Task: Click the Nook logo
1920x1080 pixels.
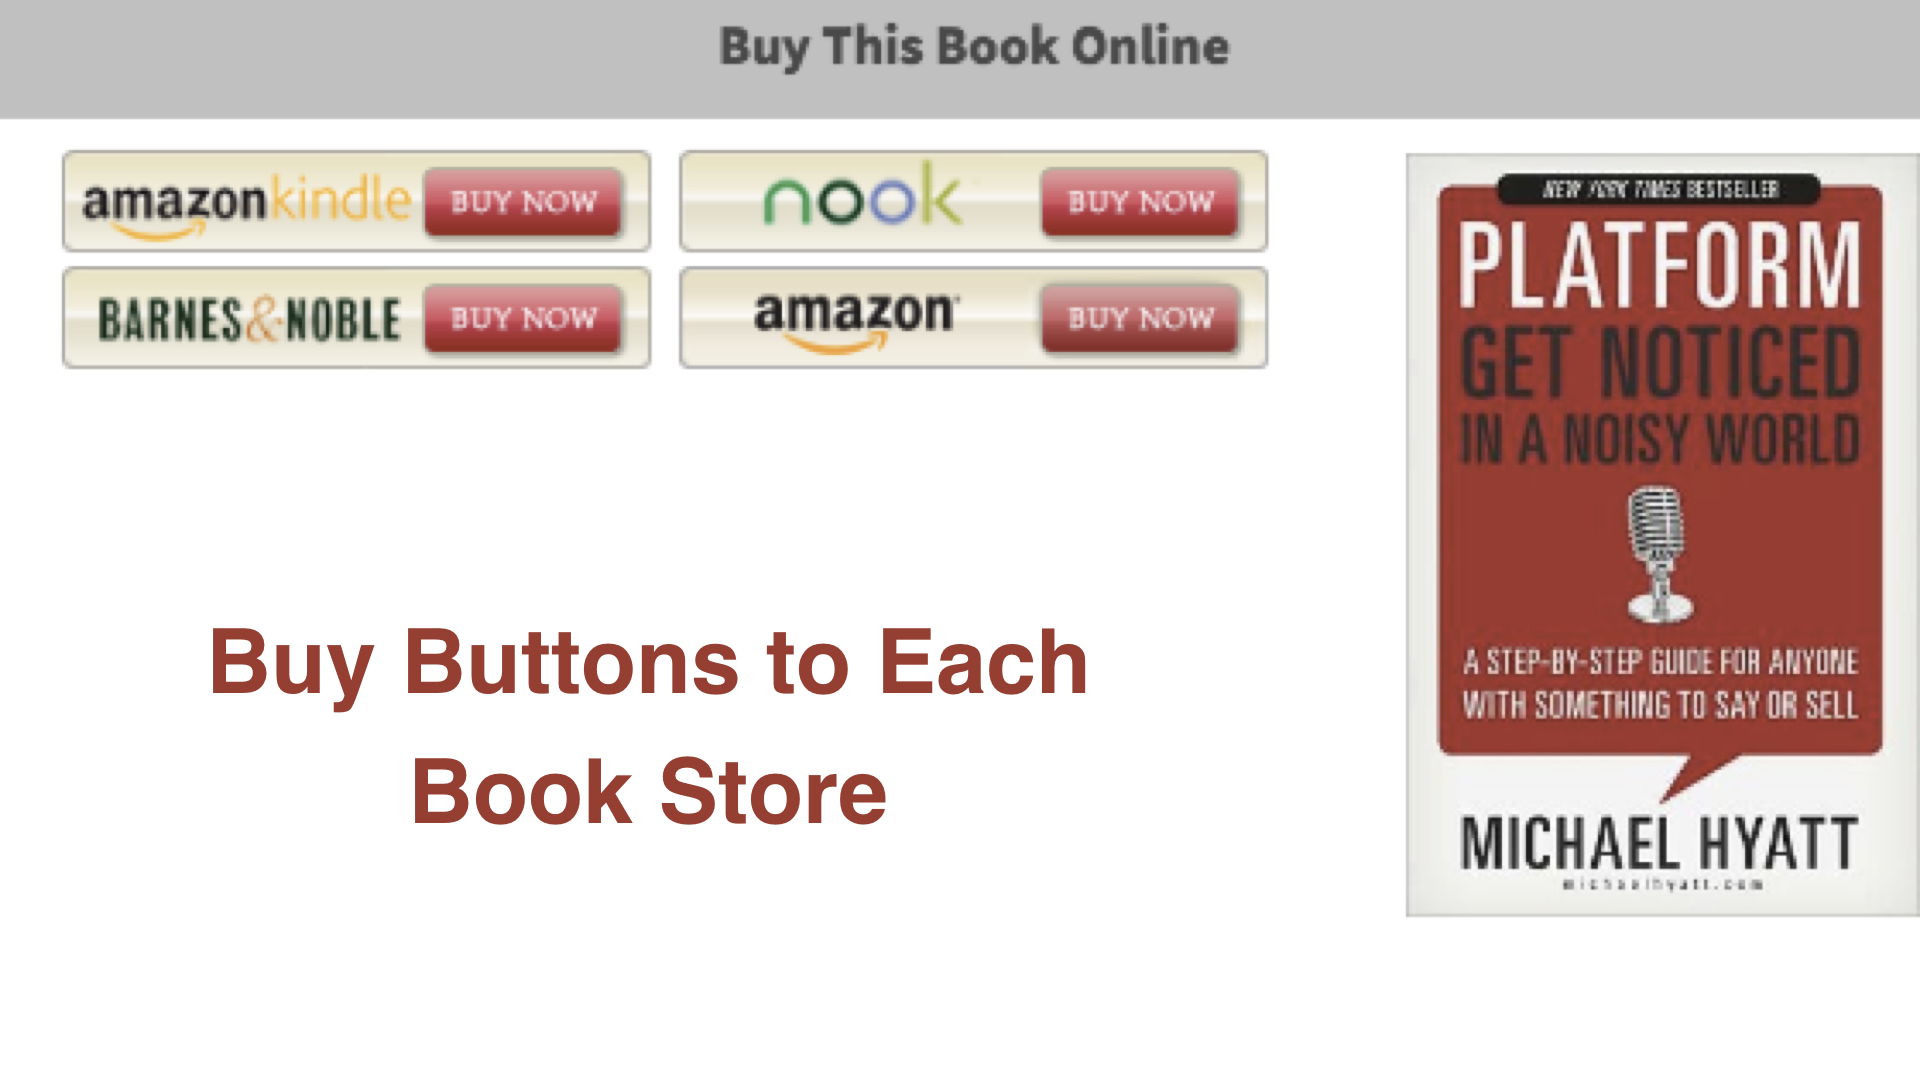Action: coord(862,195)
